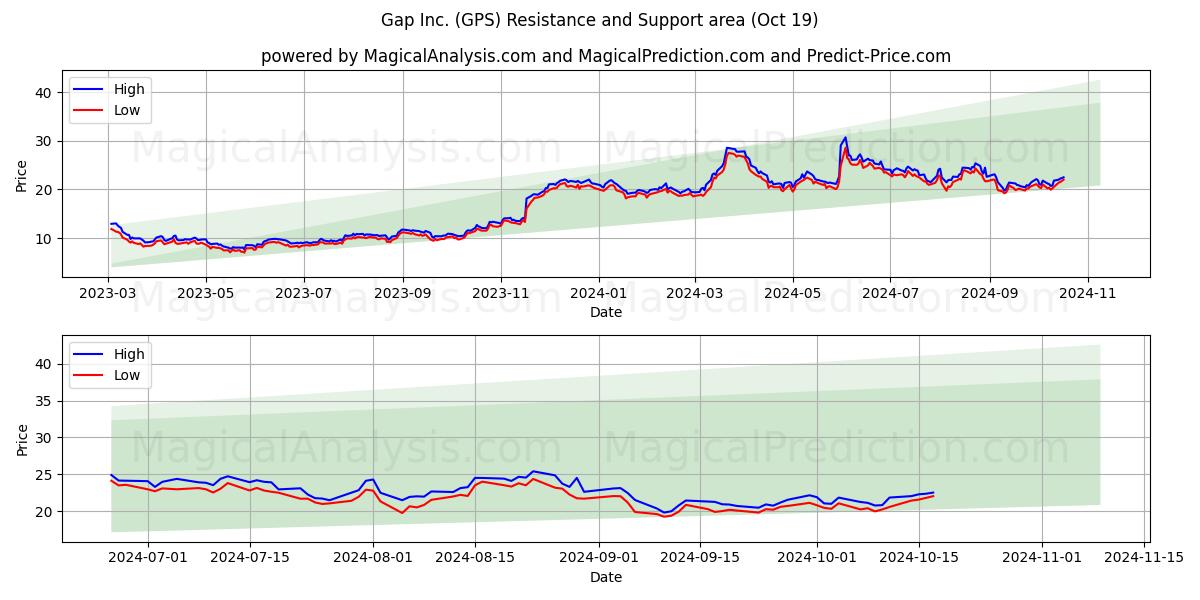
Task: Select the "2024-10-15" date tick label
Action: (x=918, y=559)
